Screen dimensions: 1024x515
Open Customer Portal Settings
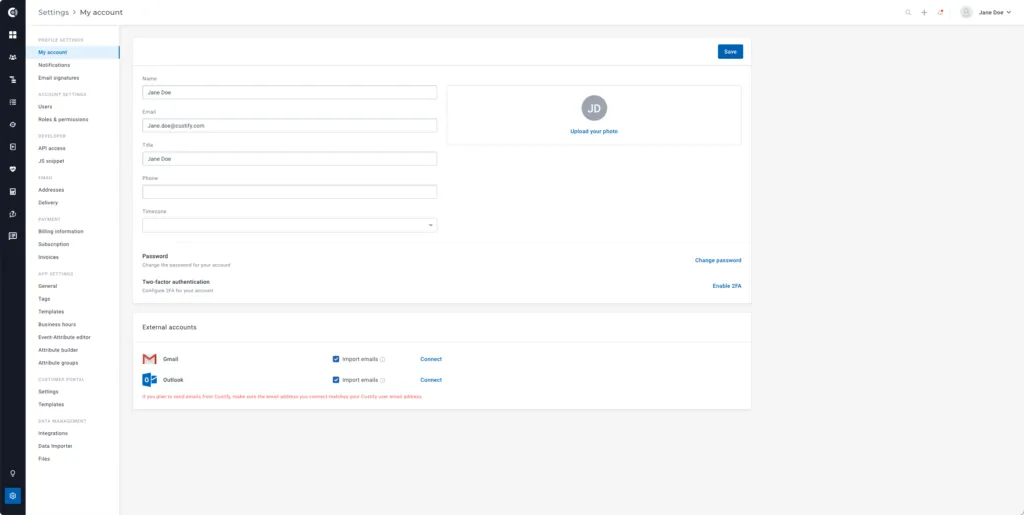point(48,392)
